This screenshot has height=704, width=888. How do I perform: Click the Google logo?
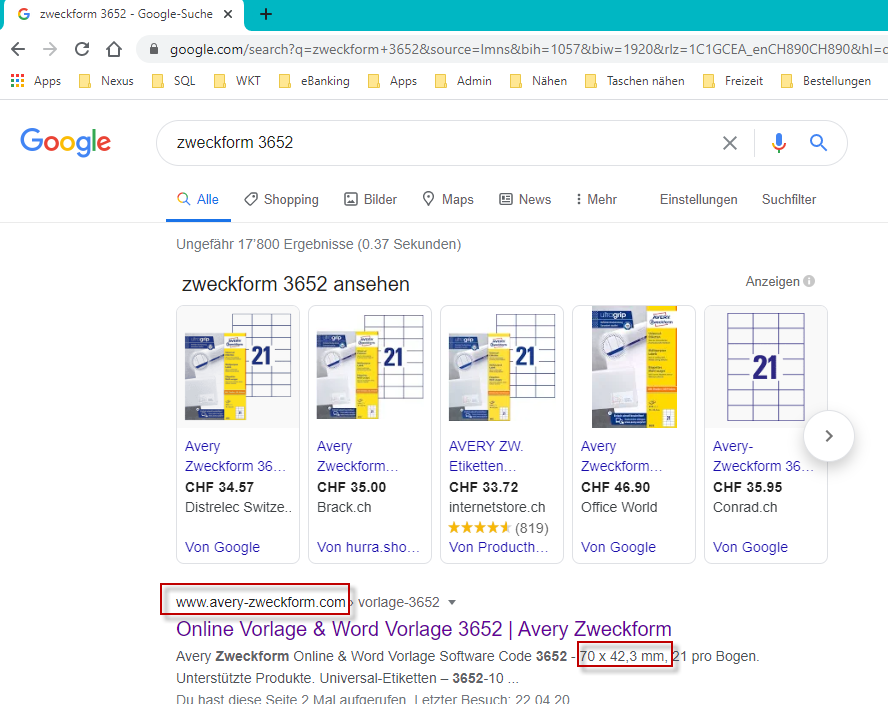click(66, 142)
